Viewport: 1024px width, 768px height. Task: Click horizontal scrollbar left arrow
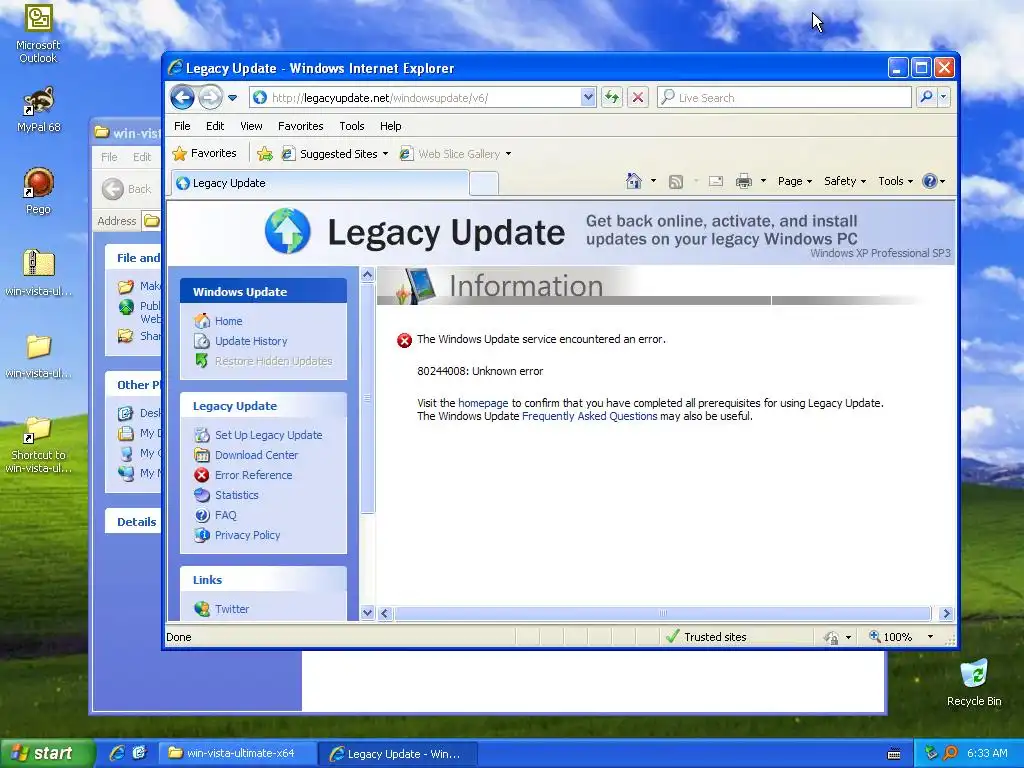[385, 613]
